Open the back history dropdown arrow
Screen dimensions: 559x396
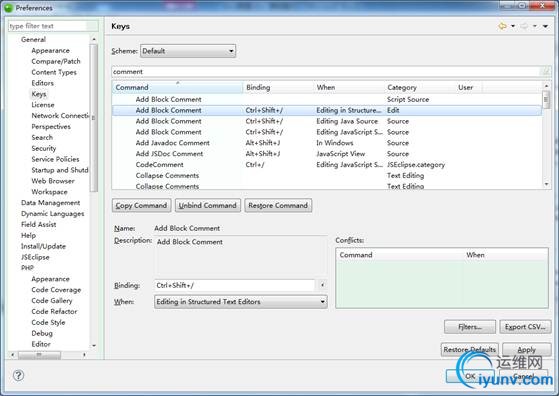pyautogui.click(x=513, y=26)
